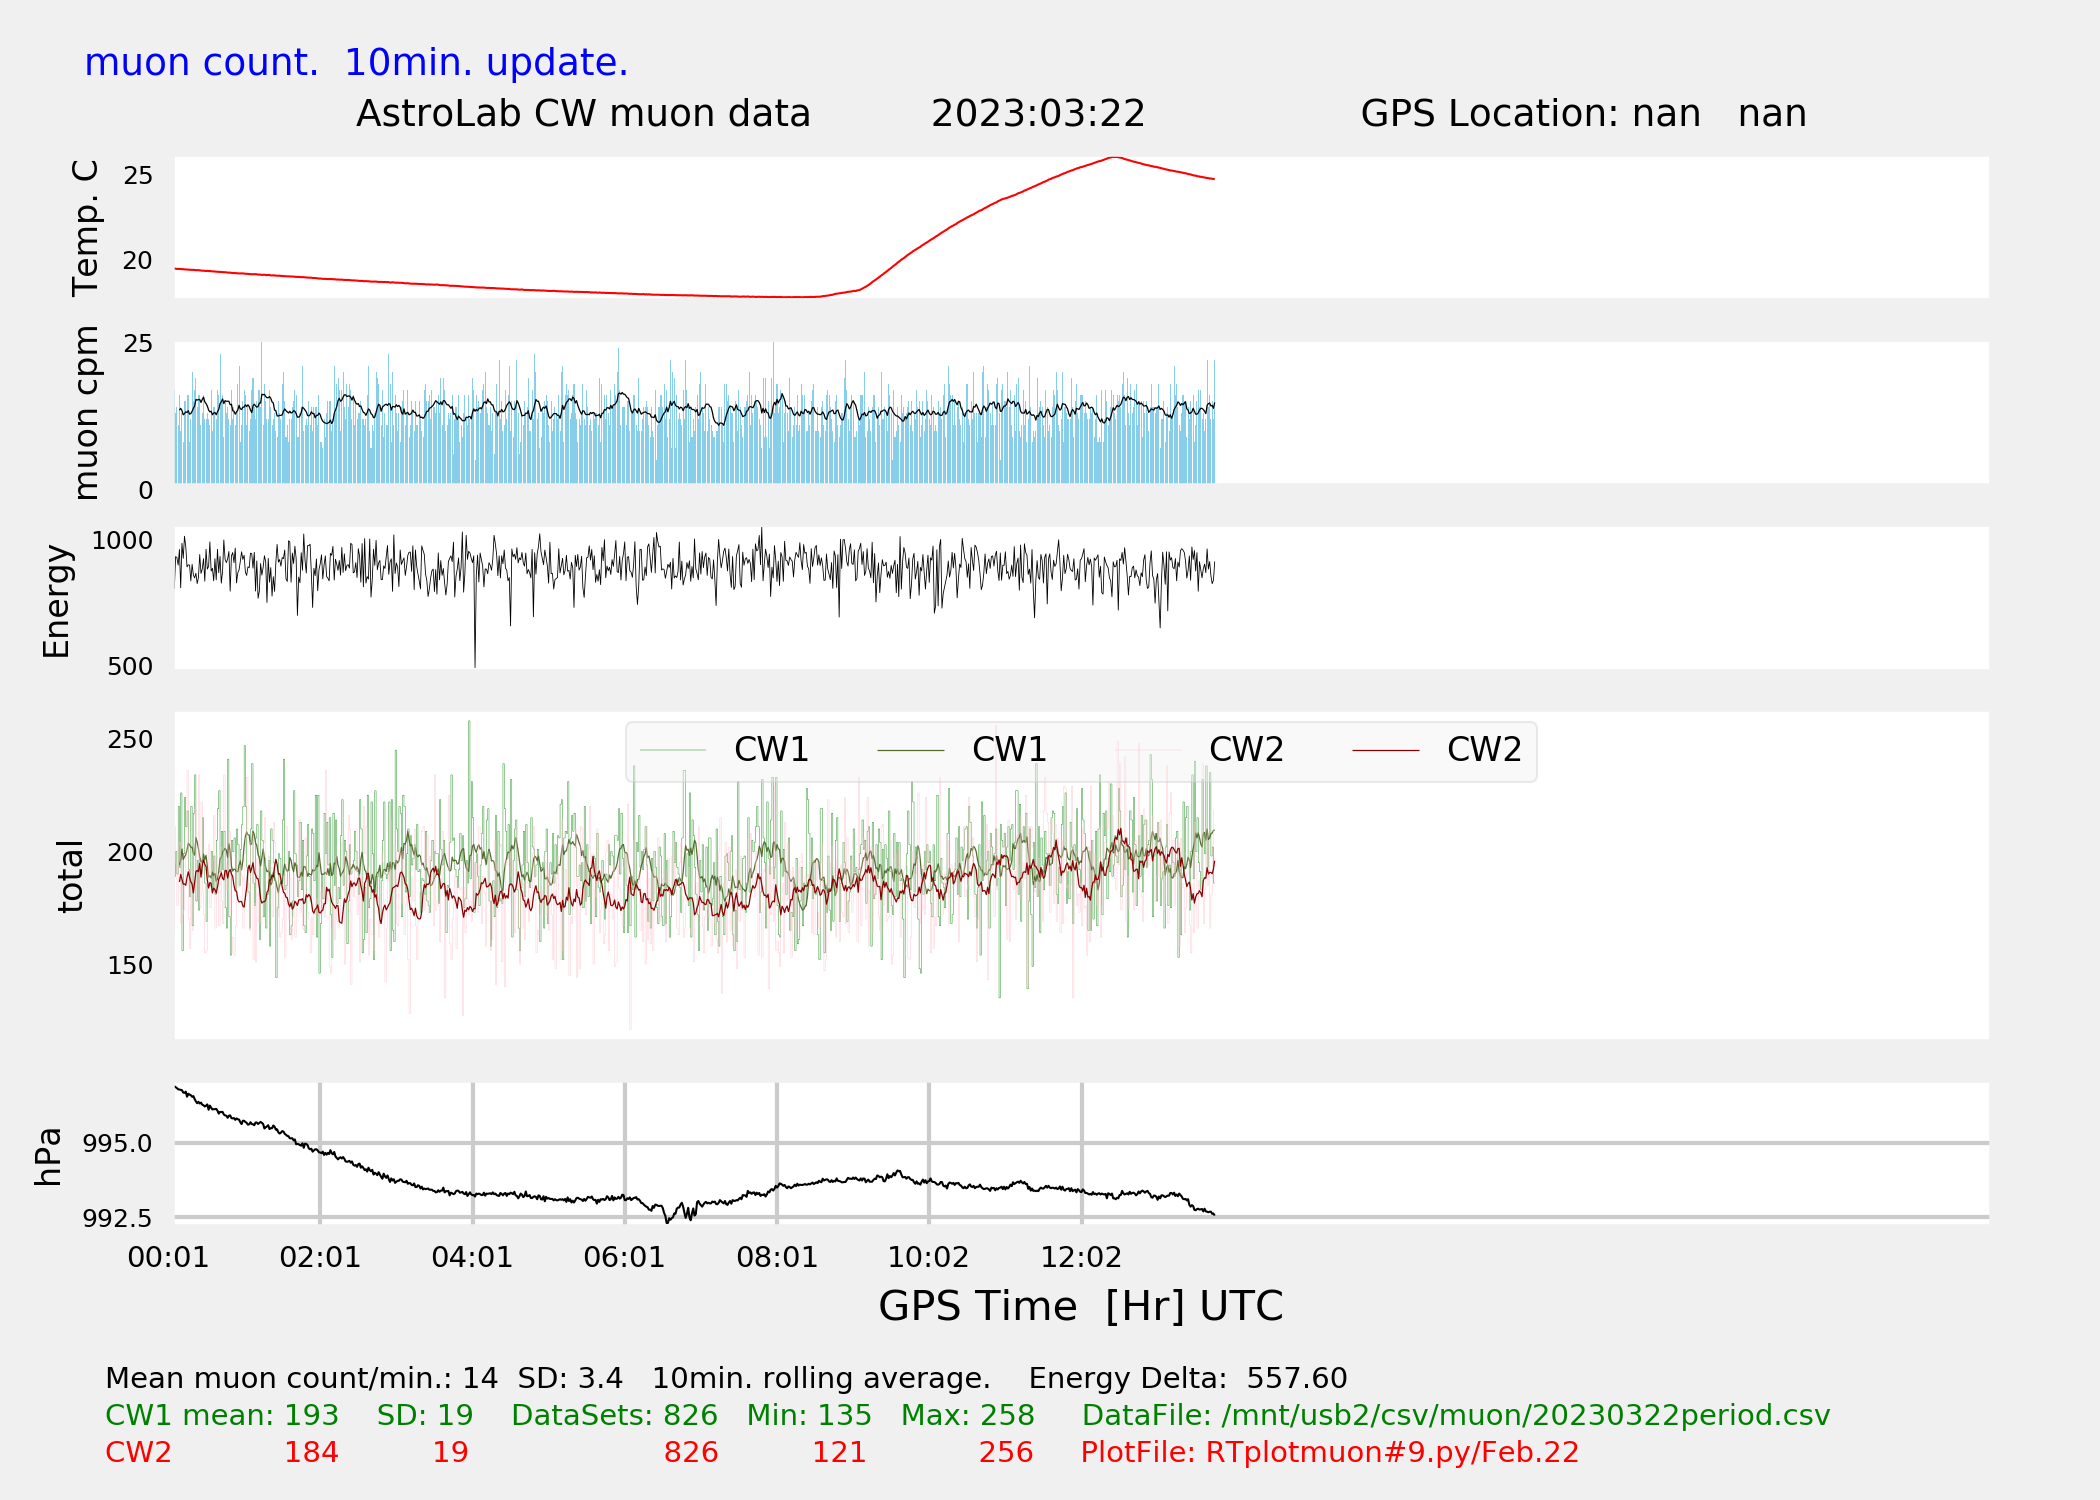Image resolution: width=2100 pixels, height=1500 pixels.
Task: Click the 'muon count. 10min. update.' blue title
Action: (356, 63)
